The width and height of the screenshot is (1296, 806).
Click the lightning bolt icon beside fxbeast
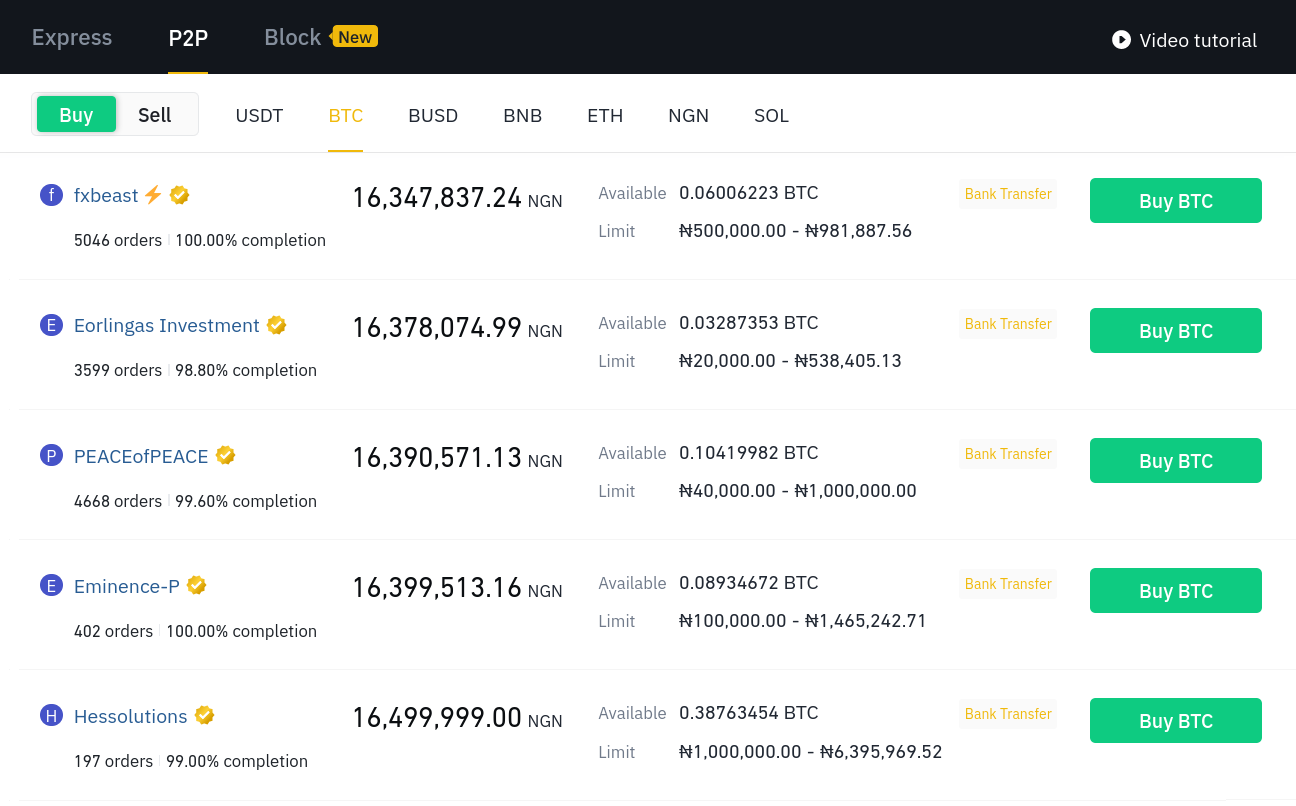coord(153,195)
